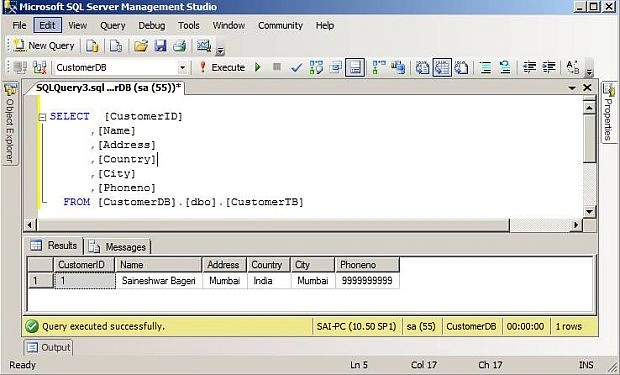The image size is (620, 375).
Task: Open a Database Engine Query
Action: coord(92,46)
